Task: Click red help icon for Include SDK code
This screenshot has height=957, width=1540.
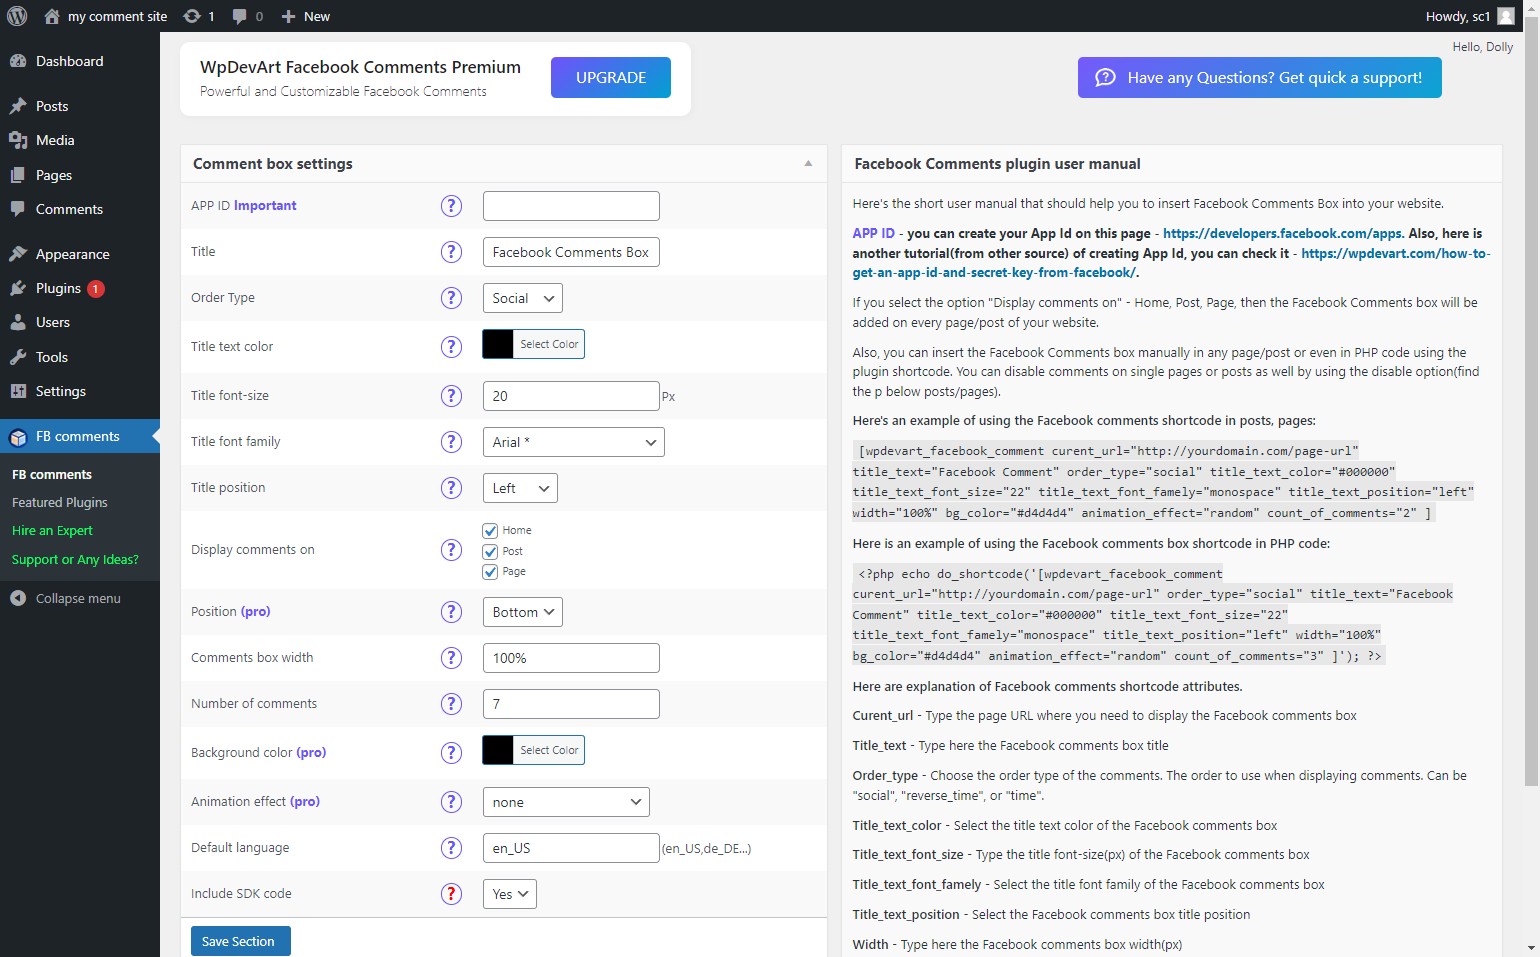Action: [452, 894]
